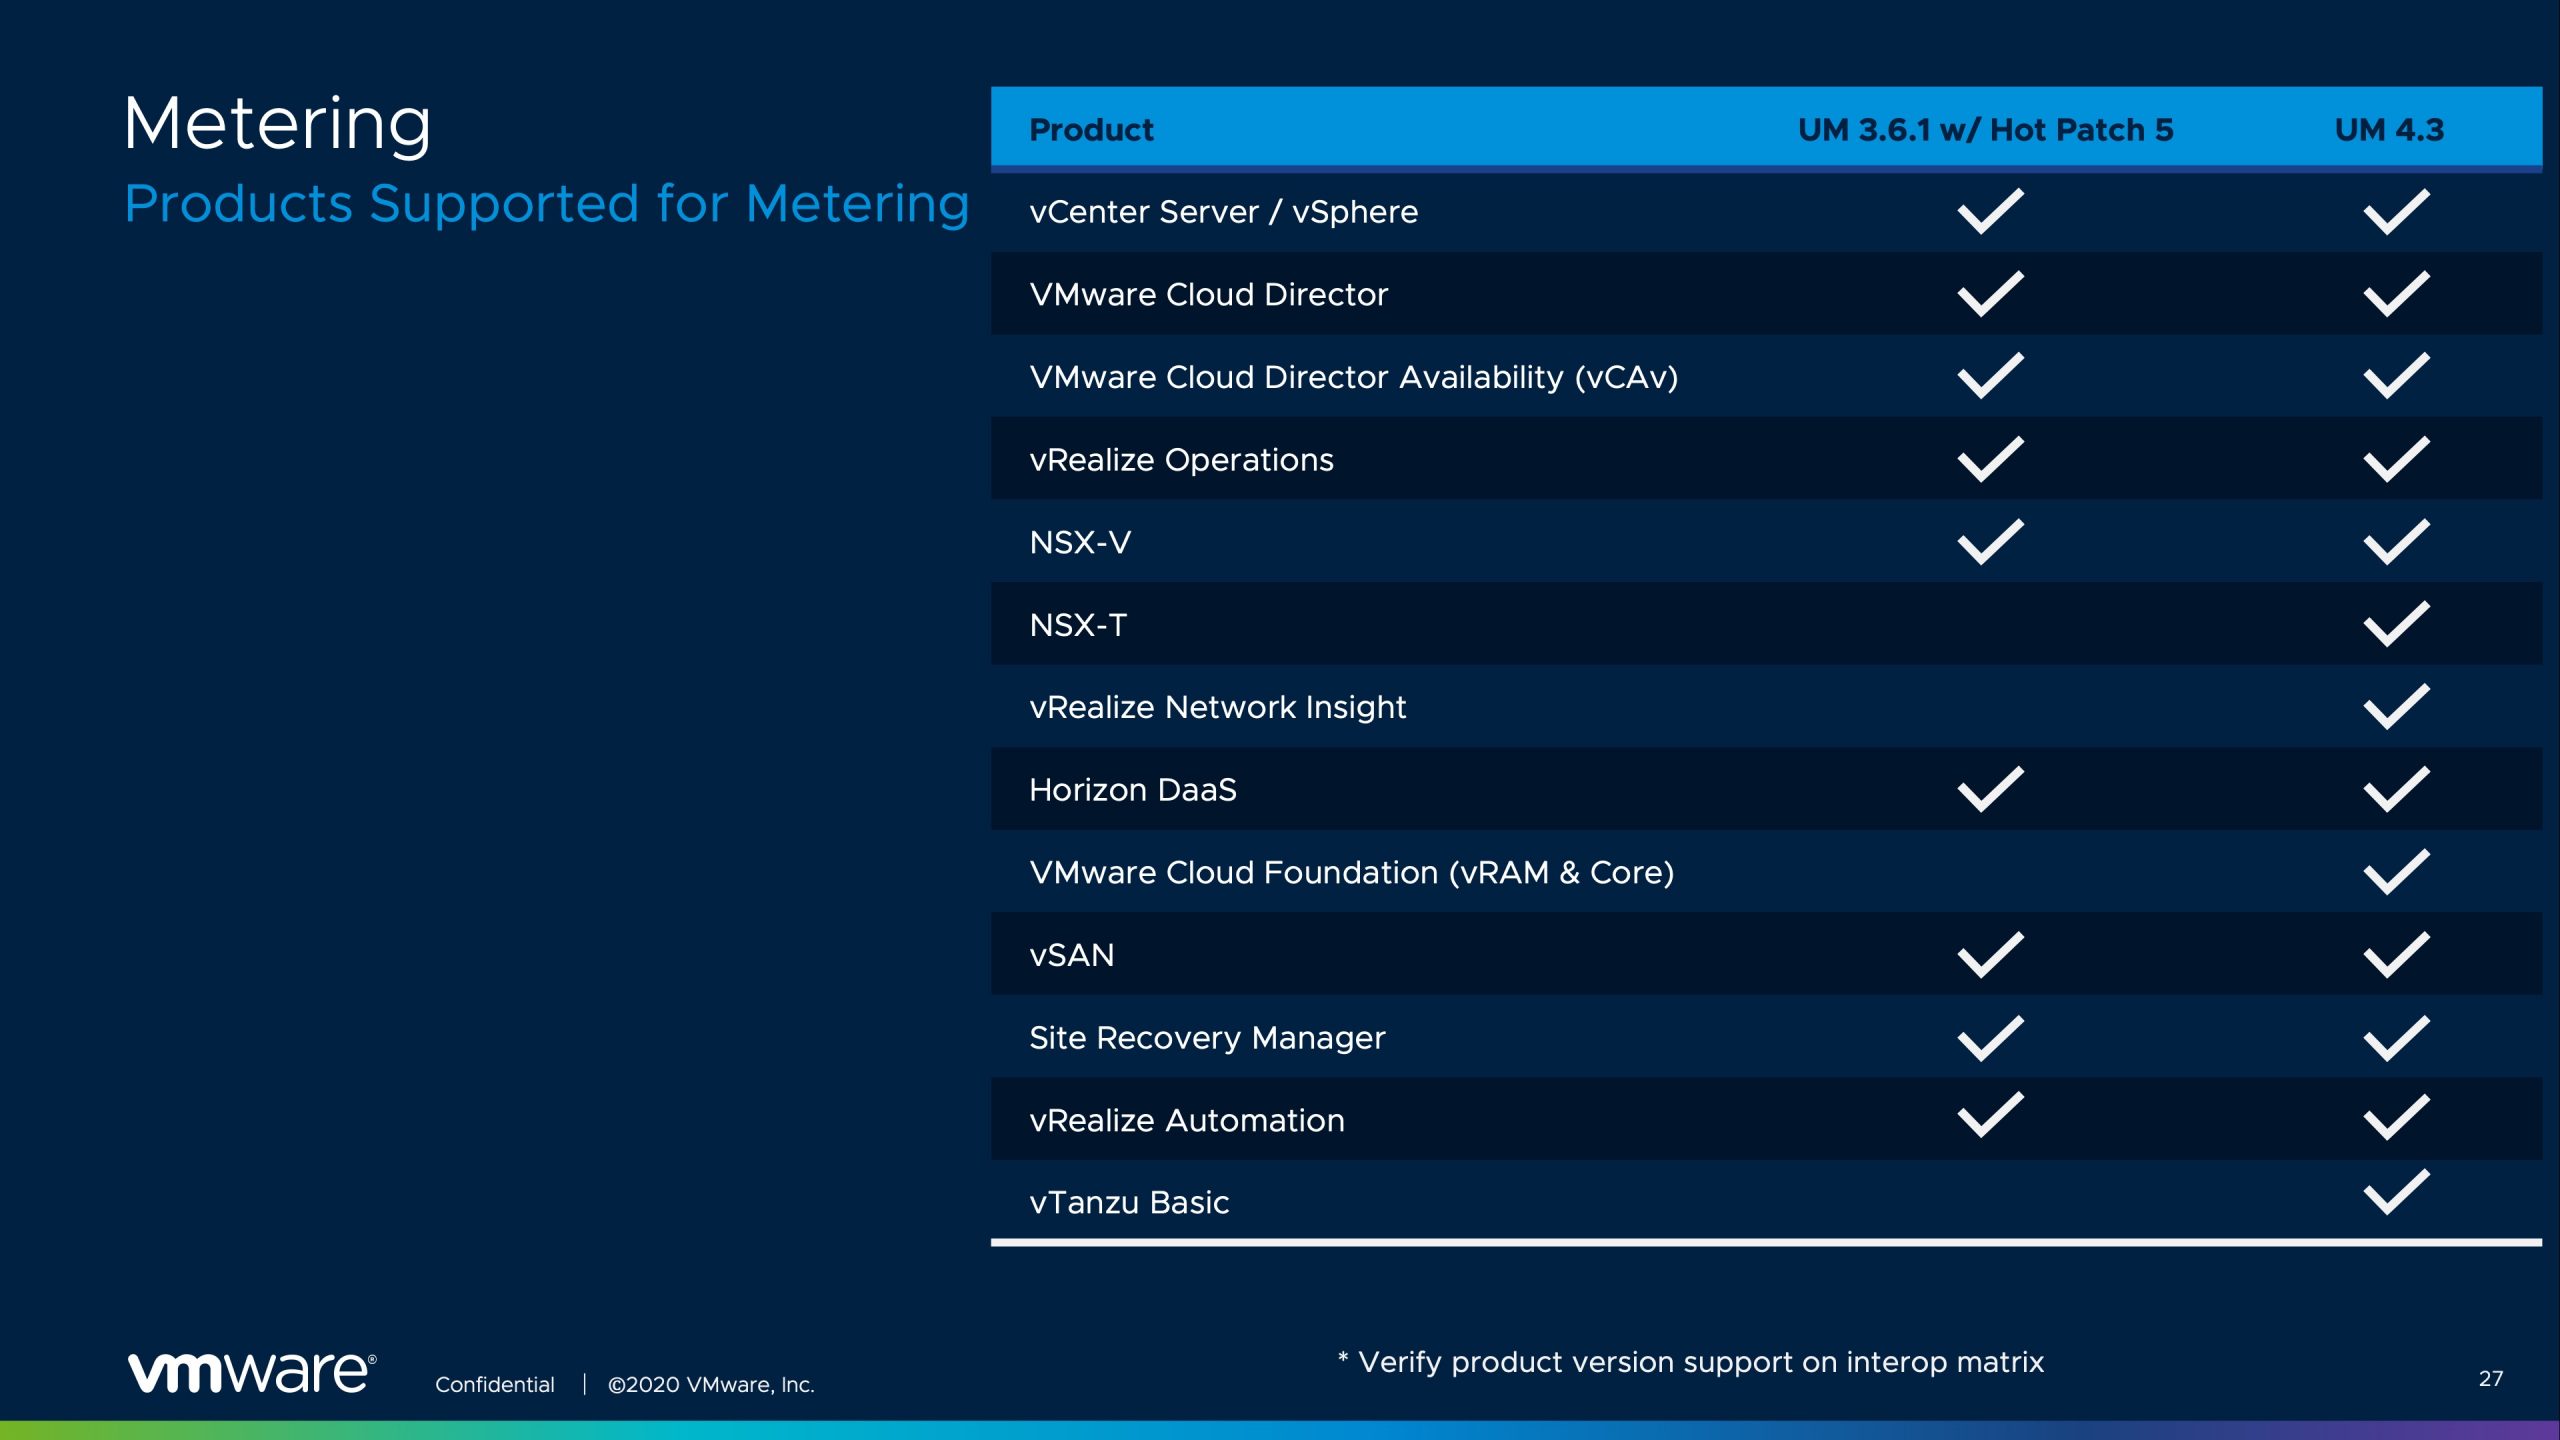The width and height of the screenshot is (2560, 1440).
Task: Click vRealize Automation UM 3.6.1 checkmark
Action: 1990,1114
